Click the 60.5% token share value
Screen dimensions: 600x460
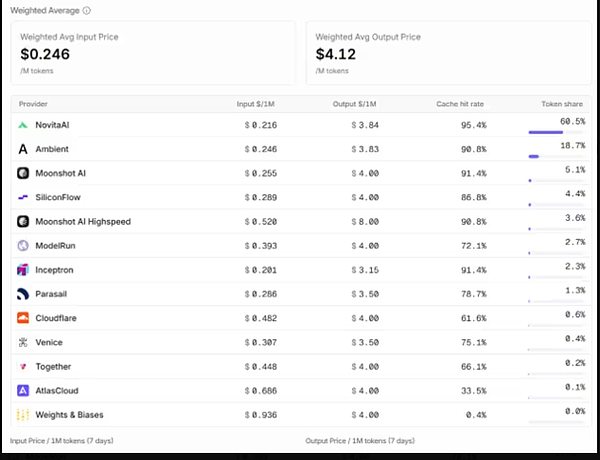(572, 121)
